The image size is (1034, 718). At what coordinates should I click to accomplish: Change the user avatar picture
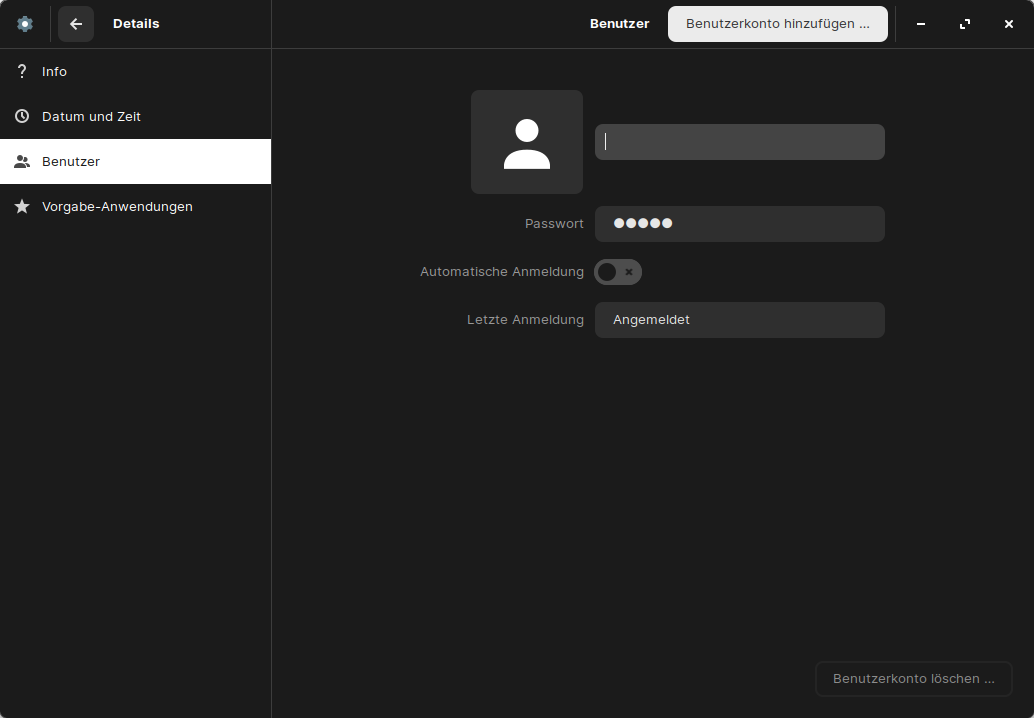tap(527, 142)
